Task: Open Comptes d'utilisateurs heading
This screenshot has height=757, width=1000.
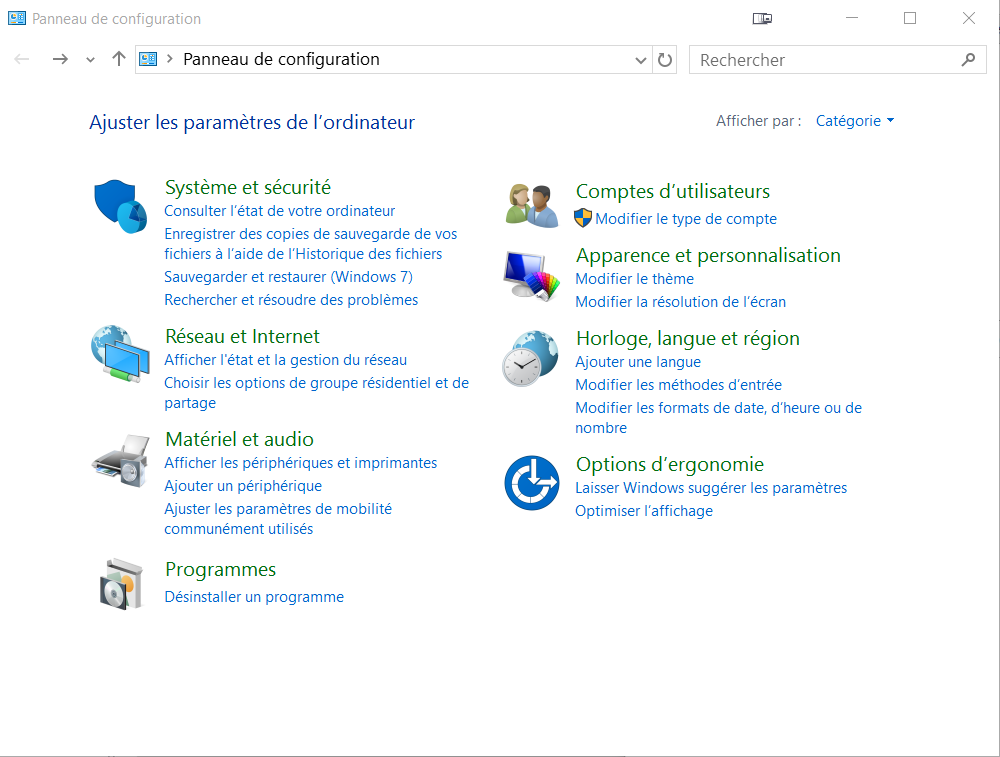Action: pyautogui.click(x=672, y=191)
